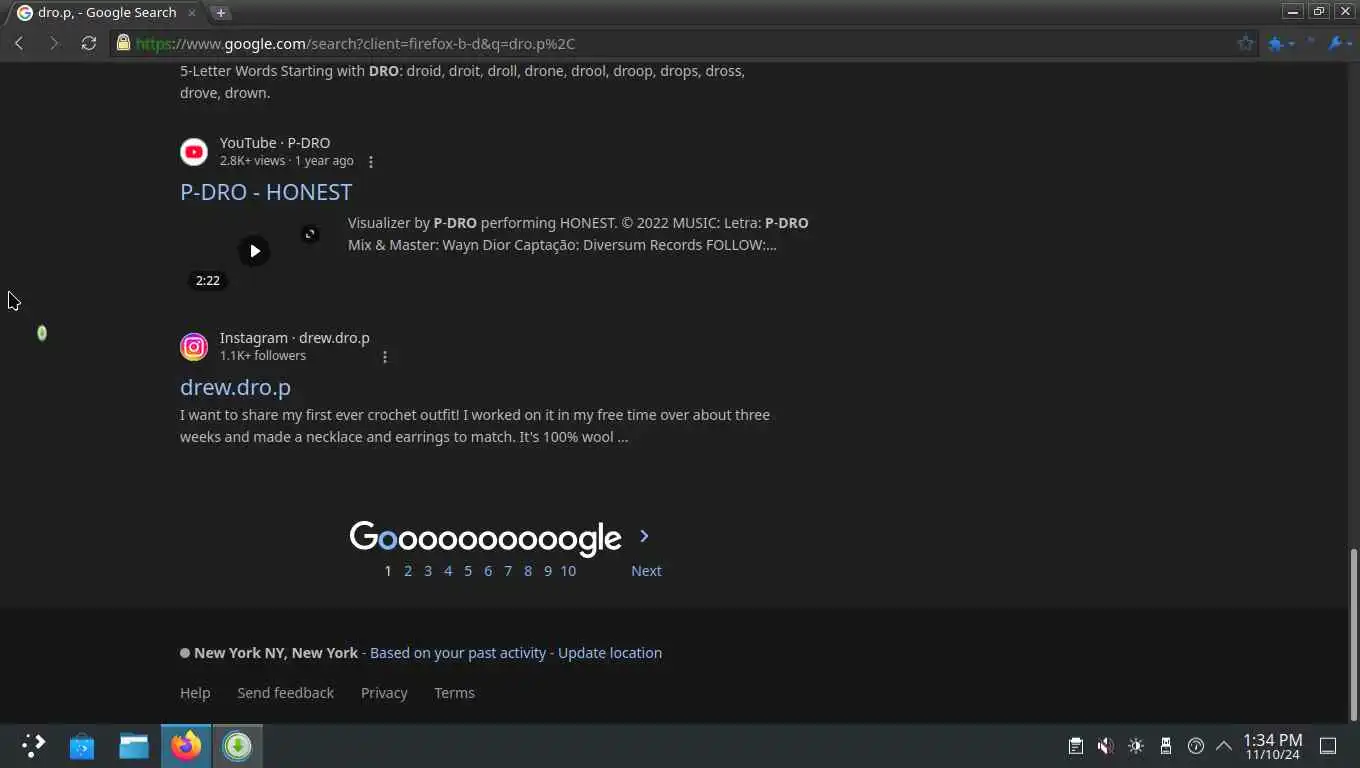Click the Instagram favicon of drew.dro.p
Screen dimensions: 1360x768
pyautogui.click(x=194, y=347)
